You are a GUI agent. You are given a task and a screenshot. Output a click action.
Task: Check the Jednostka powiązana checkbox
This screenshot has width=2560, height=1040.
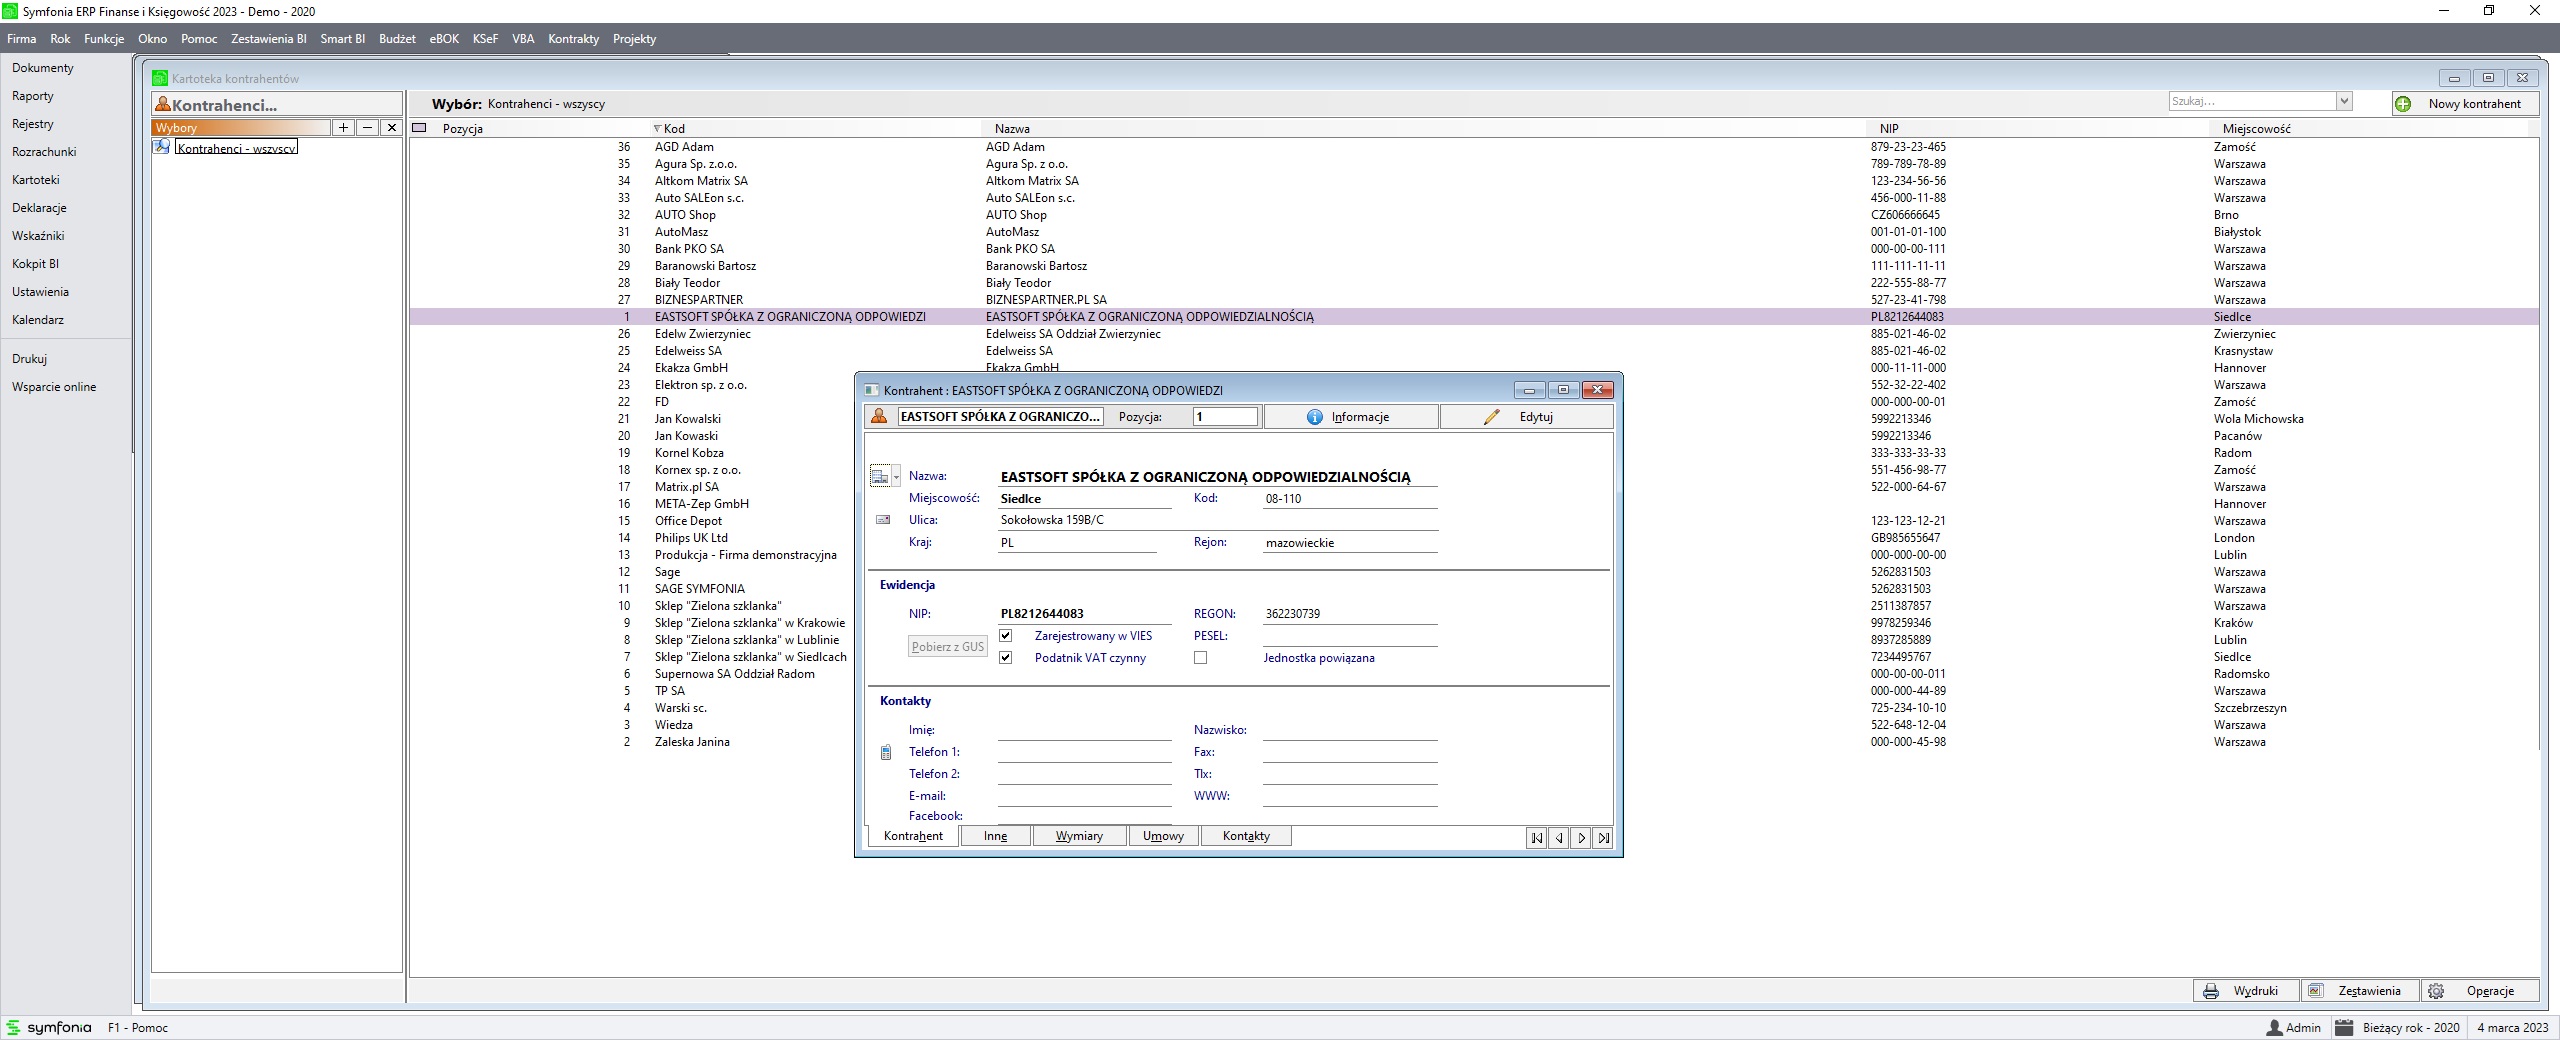coord(1200,658)
